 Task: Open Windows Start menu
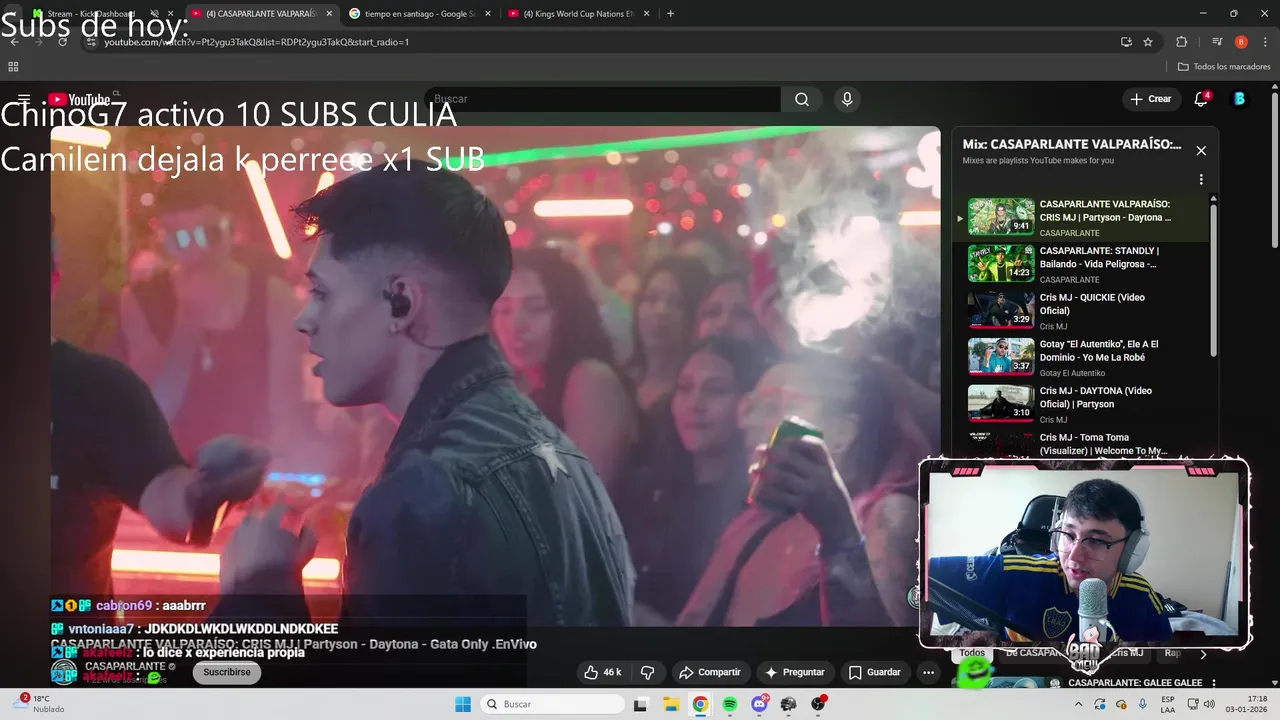coord(463,704)
